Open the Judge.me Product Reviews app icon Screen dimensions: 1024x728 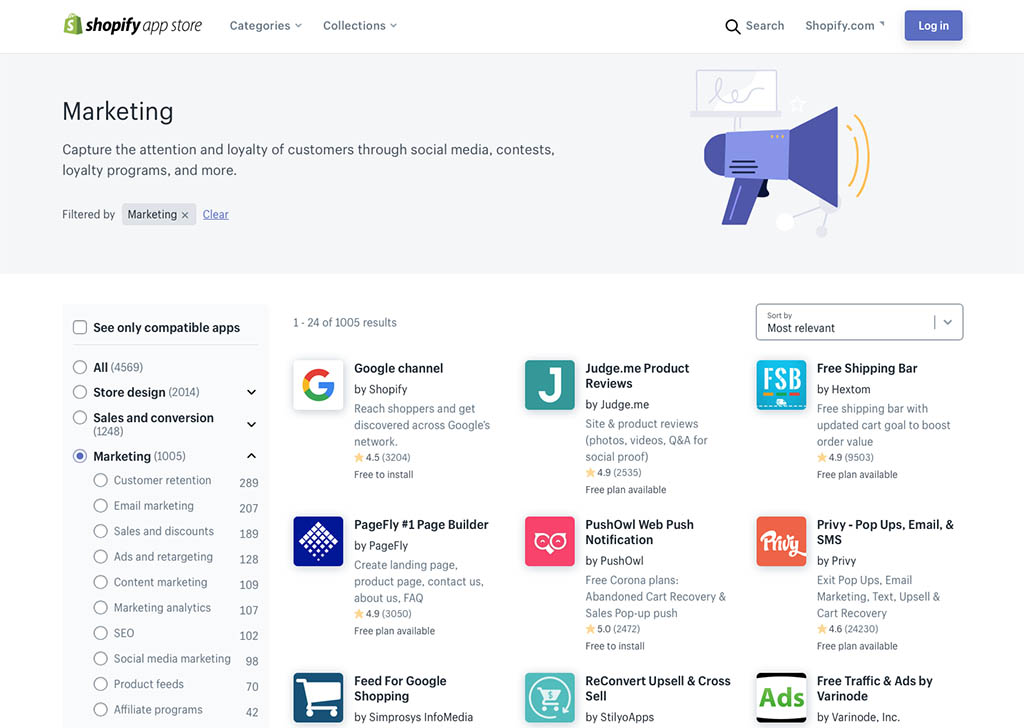550,385
